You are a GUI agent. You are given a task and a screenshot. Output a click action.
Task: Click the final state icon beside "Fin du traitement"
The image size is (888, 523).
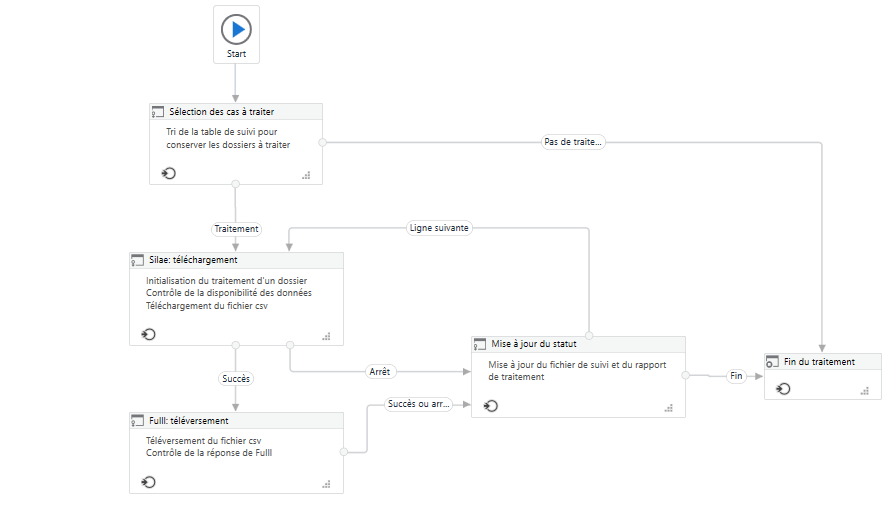coord(773,362)
